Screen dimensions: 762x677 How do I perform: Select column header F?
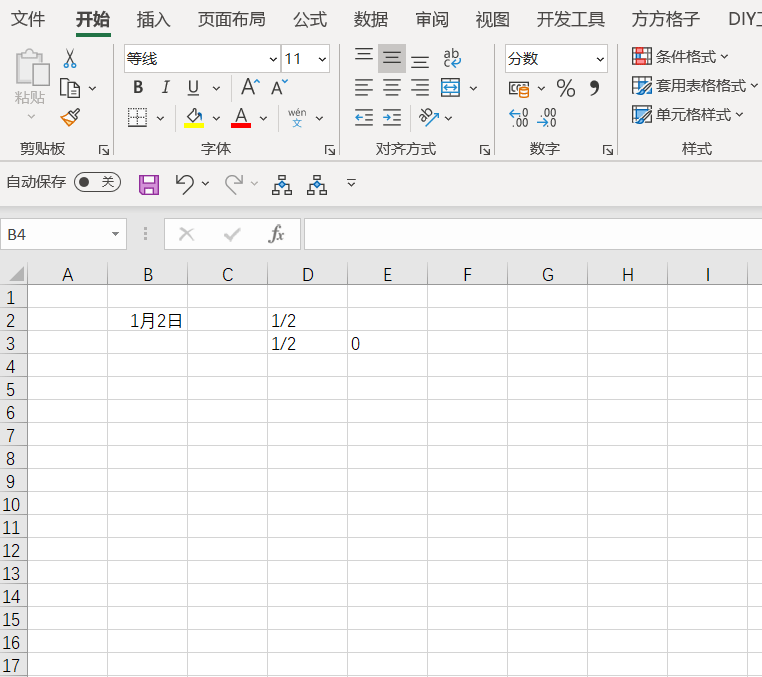point(468,274)
